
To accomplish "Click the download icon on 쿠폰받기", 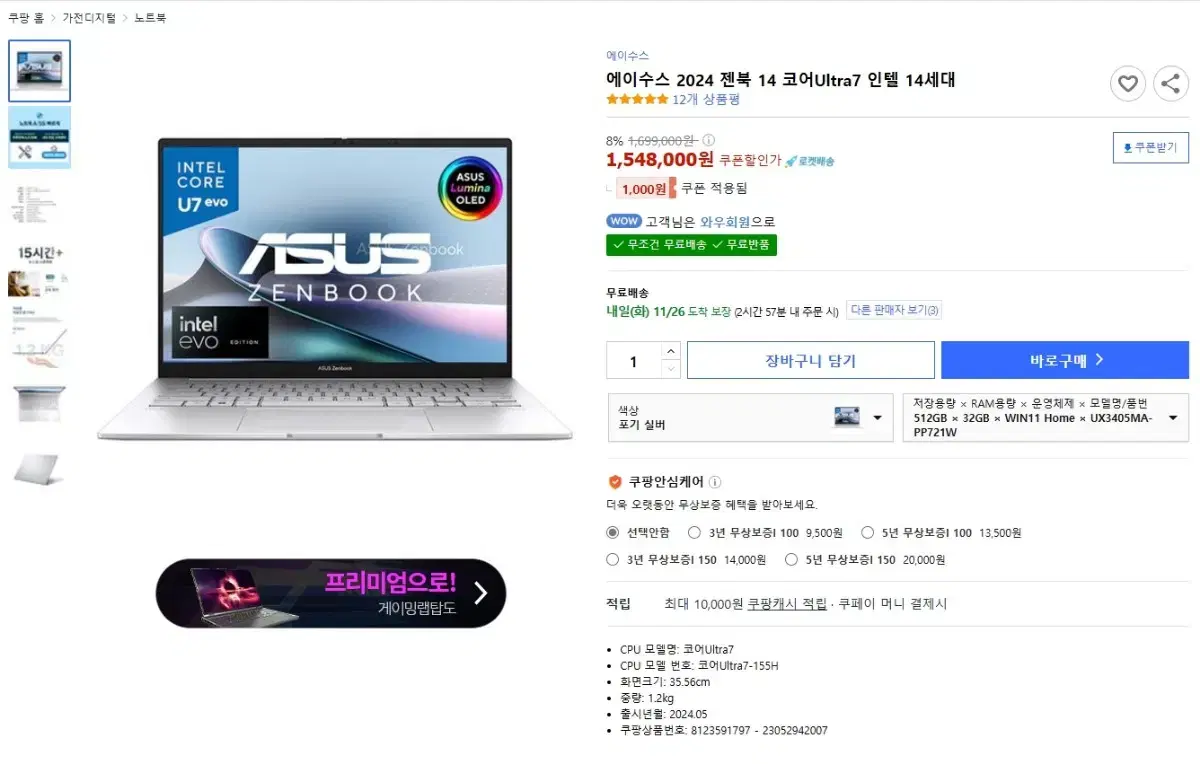I will click(1127, 148).
